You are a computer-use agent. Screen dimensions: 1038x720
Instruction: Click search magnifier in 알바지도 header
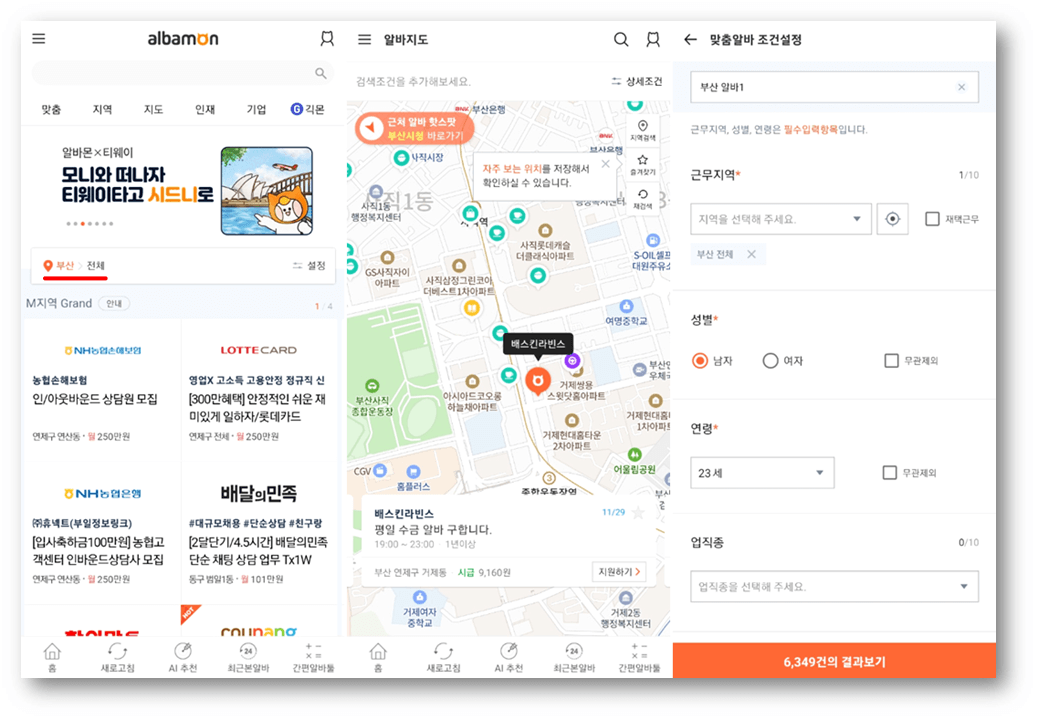(x=621, y=40)
